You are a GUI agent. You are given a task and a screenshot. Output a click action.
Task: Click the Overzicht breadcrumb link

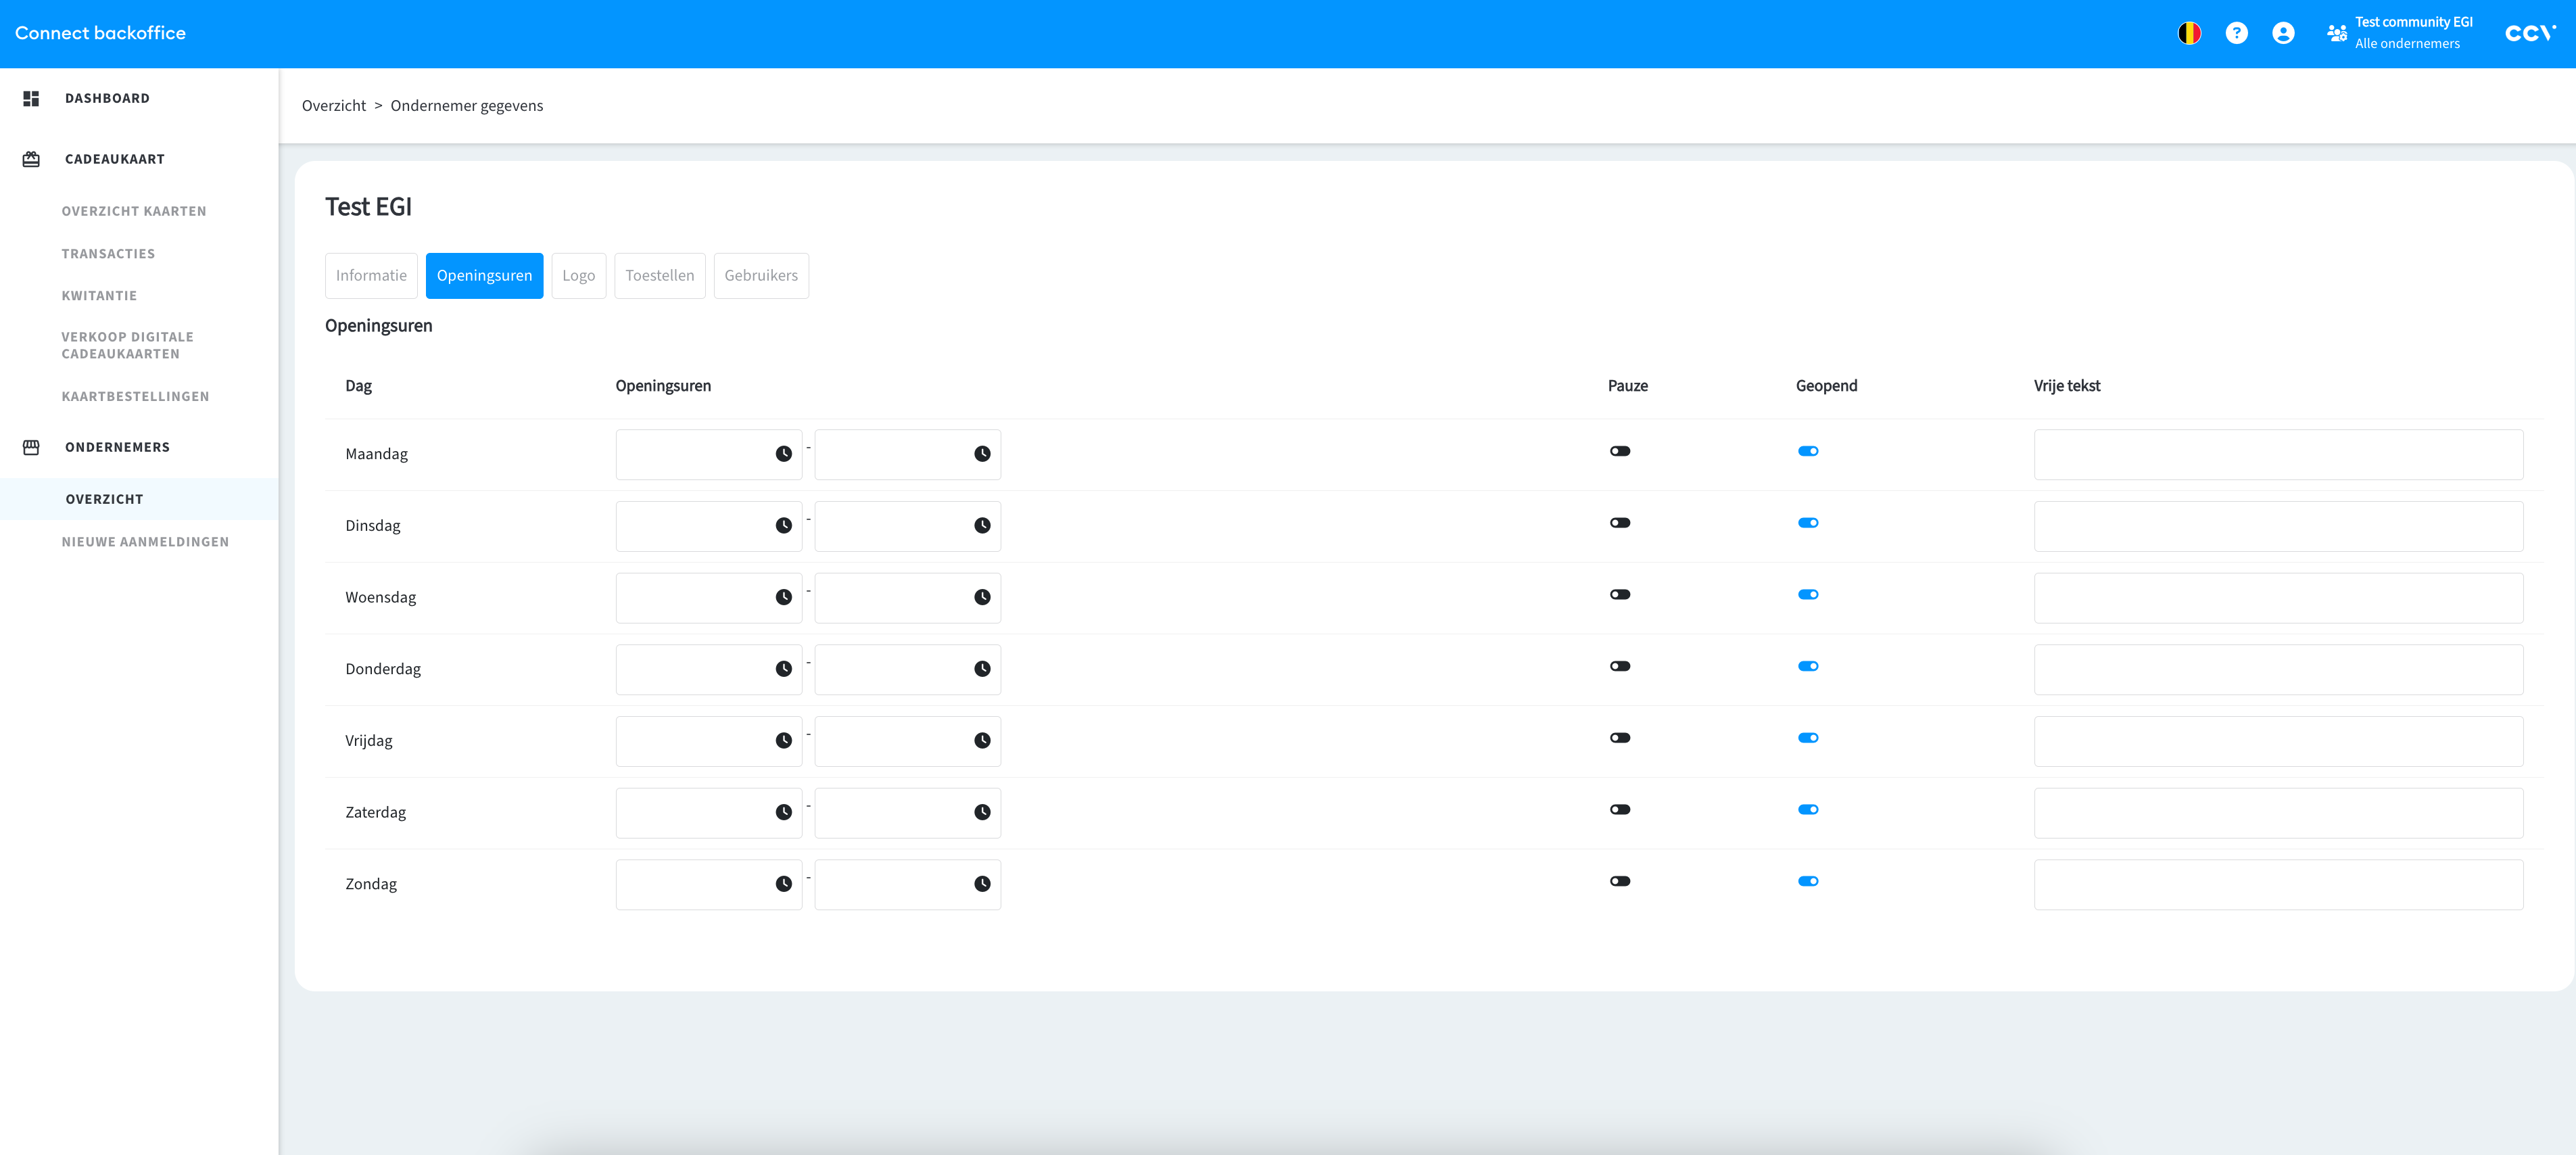333,106
